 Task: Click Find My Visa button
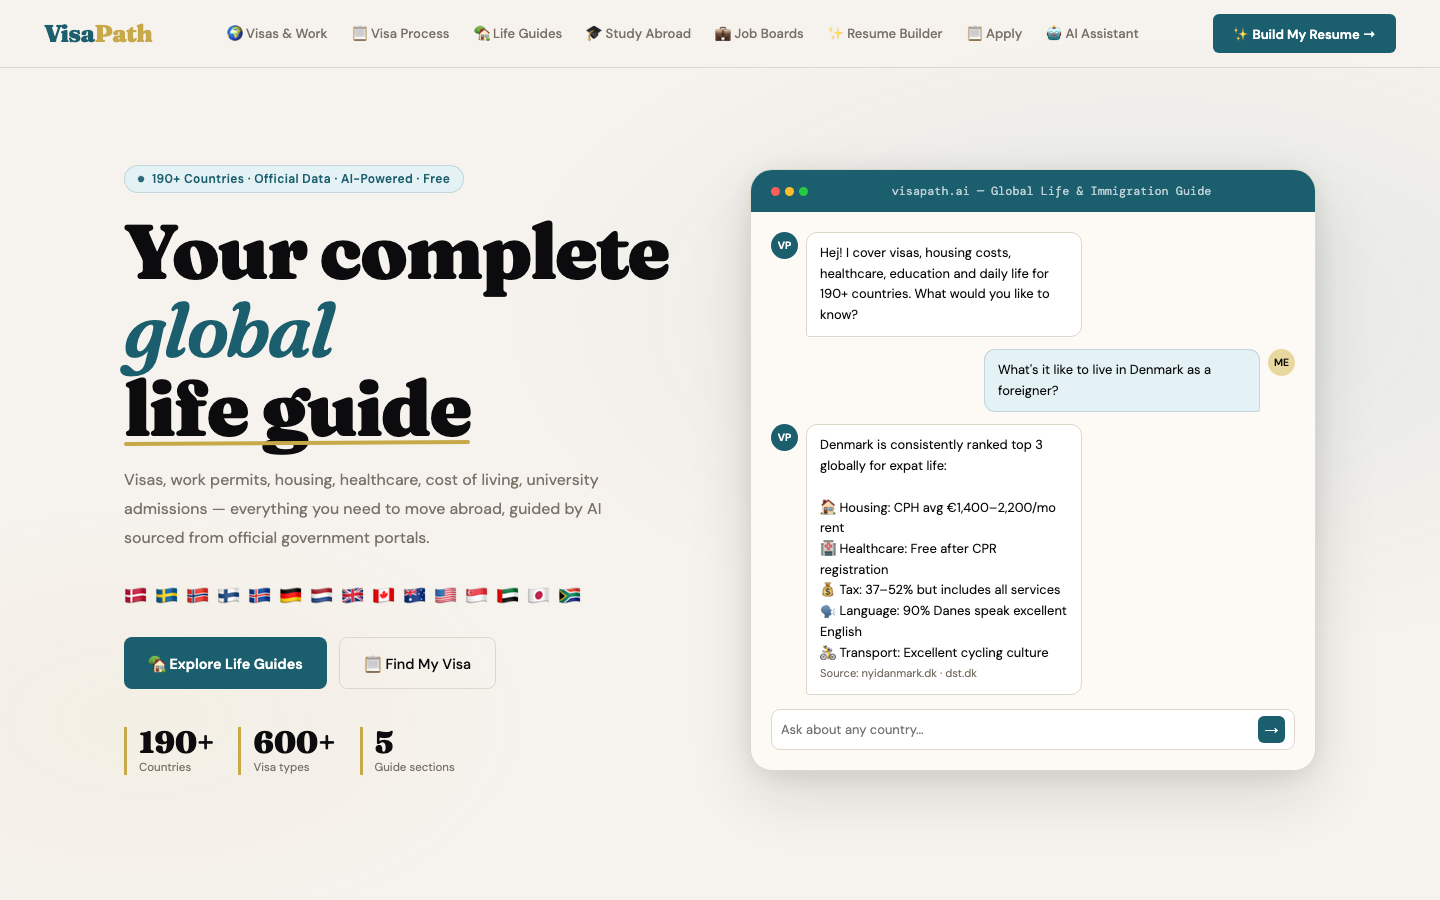tap(417, 663)
